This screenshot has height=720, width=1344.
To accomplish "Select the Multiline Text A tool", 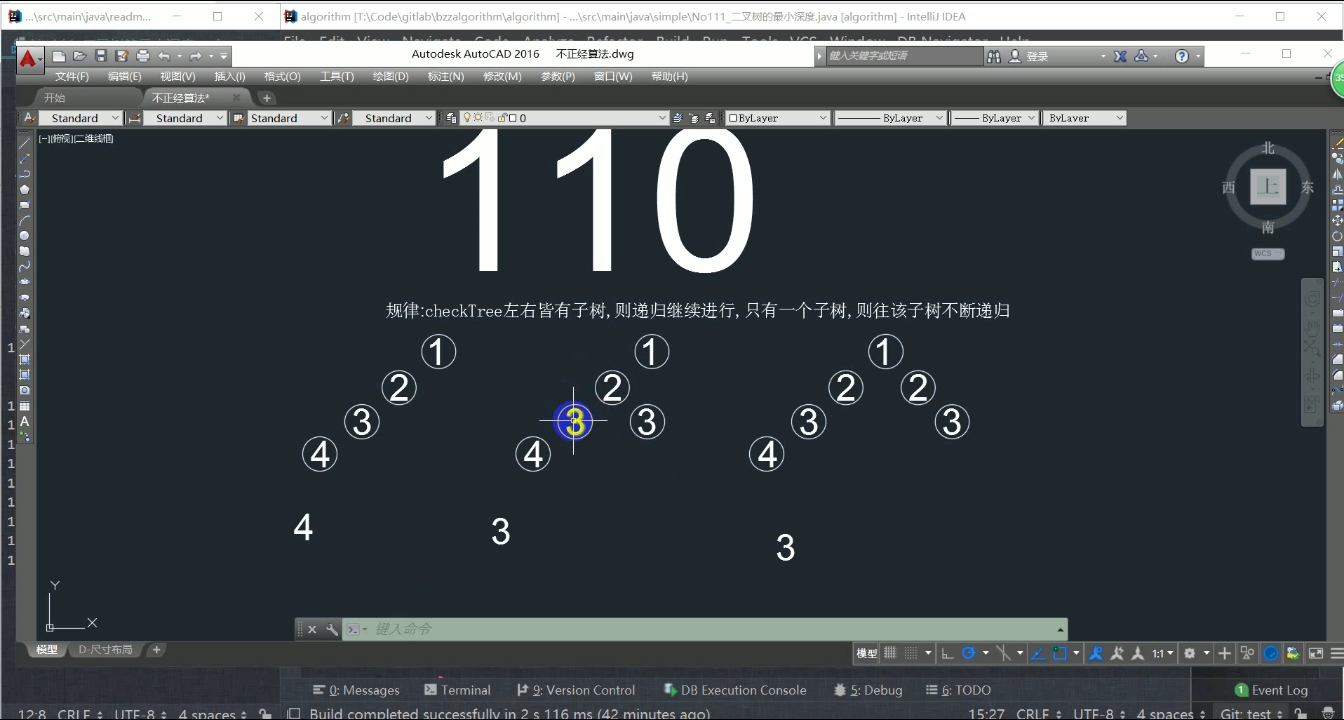I will [x=25, y=422].
